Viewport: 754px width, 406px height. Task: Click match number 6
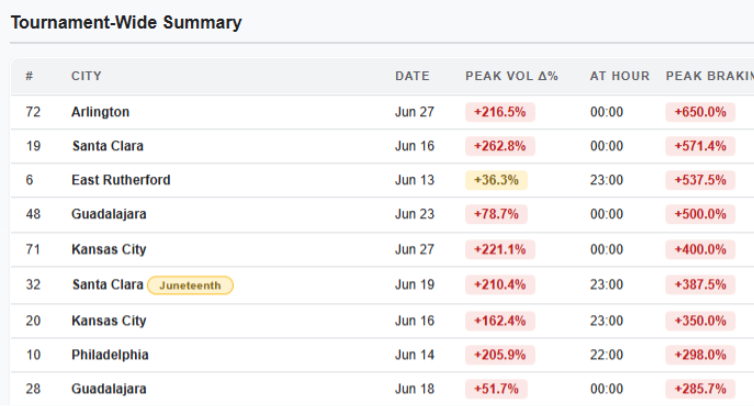(29, 180)
